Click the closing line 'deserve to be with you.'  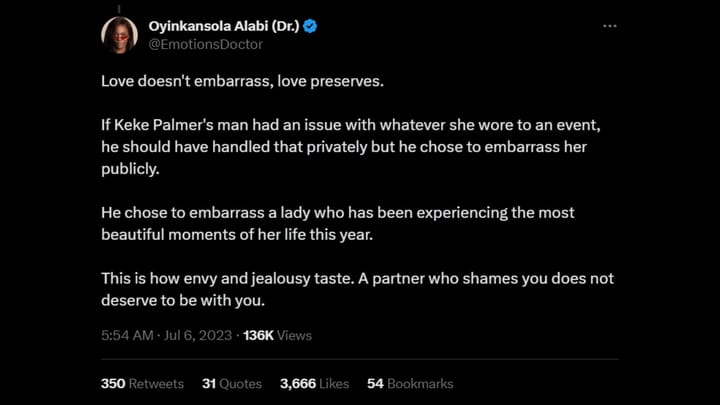click(183, 300)
